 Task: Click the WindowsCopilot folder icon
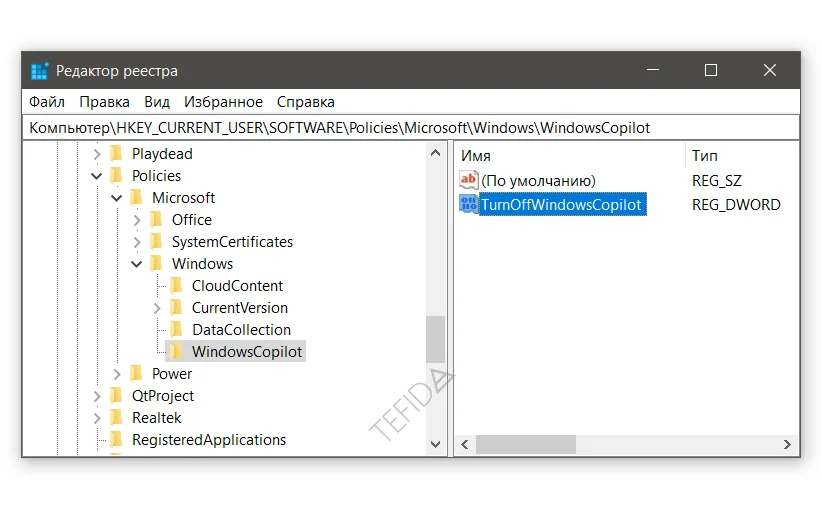[177, 352]
